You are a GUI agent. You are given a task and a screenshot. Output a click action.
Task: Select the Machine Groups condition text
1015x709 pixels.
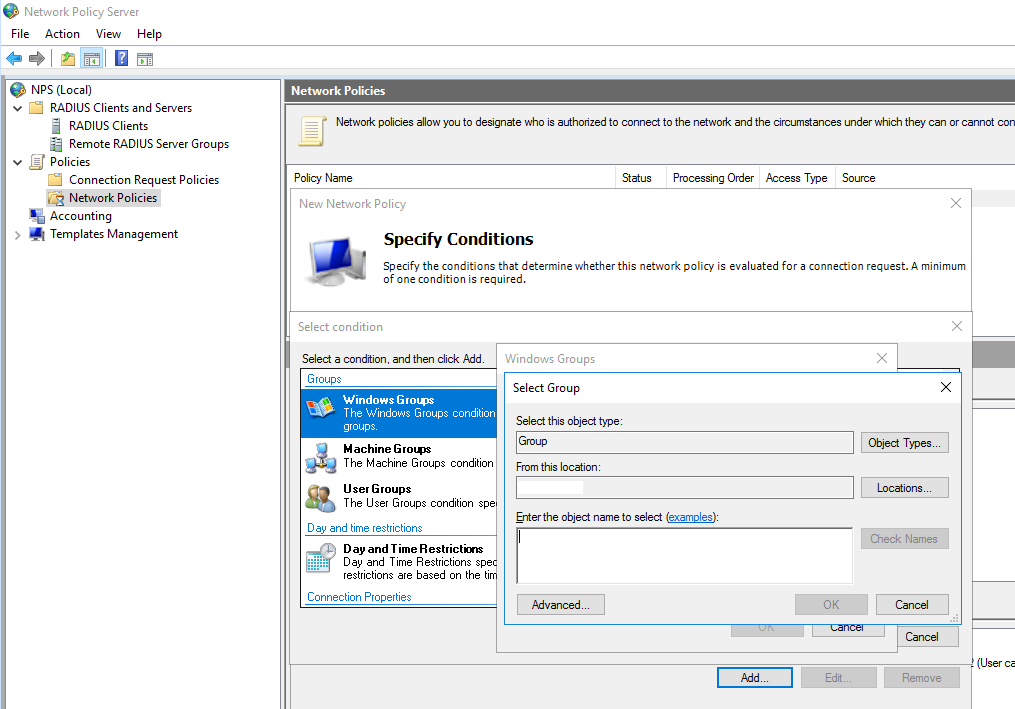[387, 449]
